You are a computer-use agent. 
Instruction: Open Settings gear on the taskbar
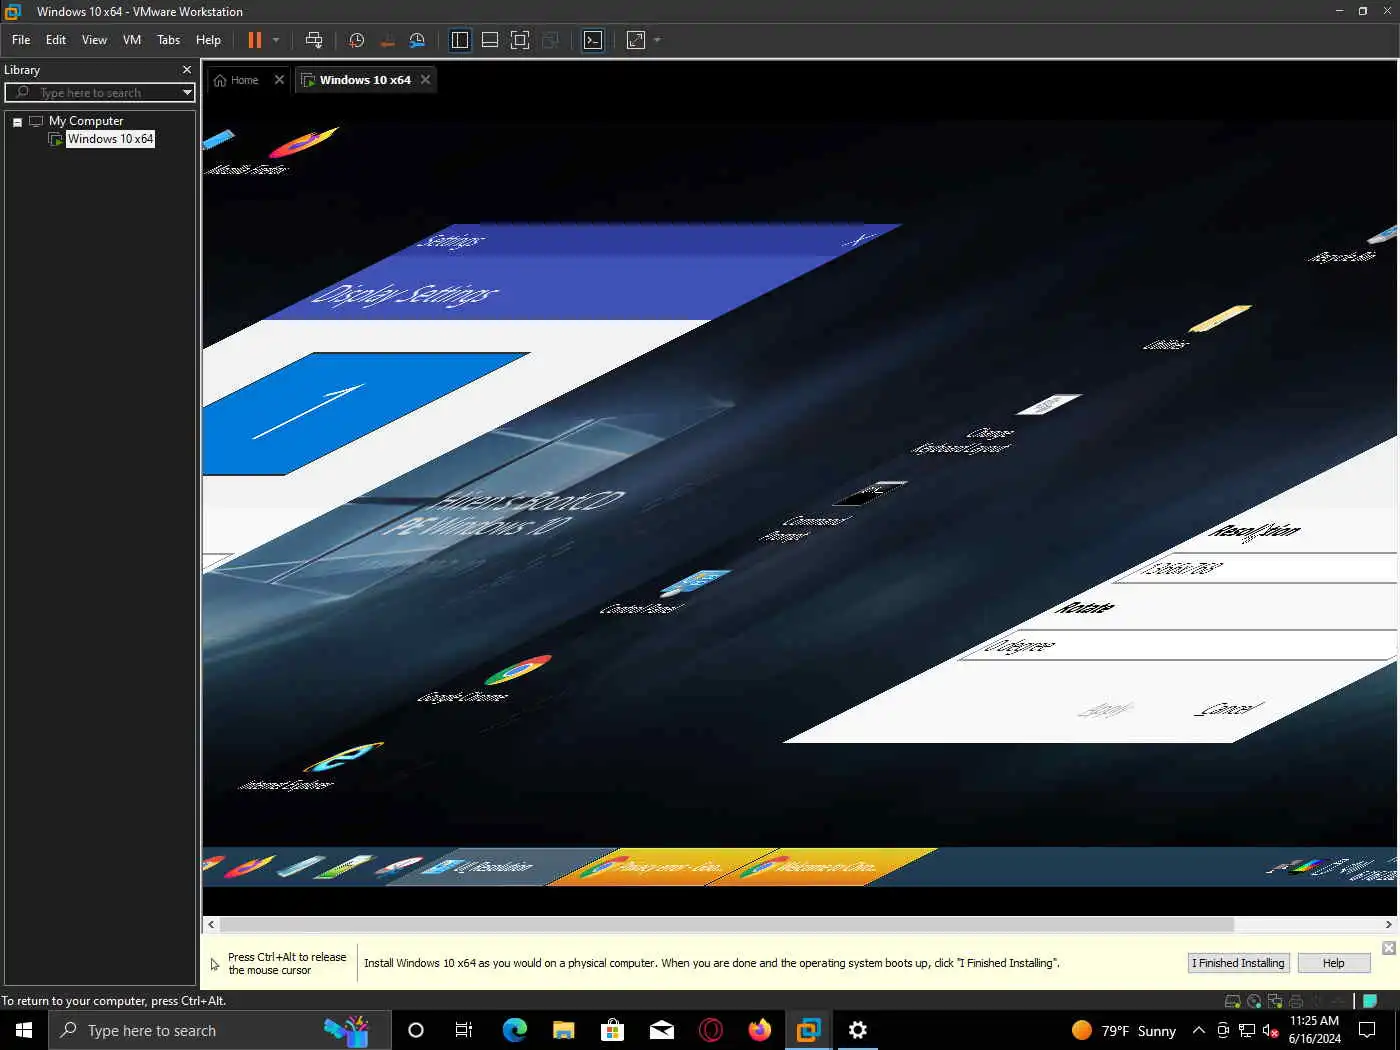[857, 1030]
